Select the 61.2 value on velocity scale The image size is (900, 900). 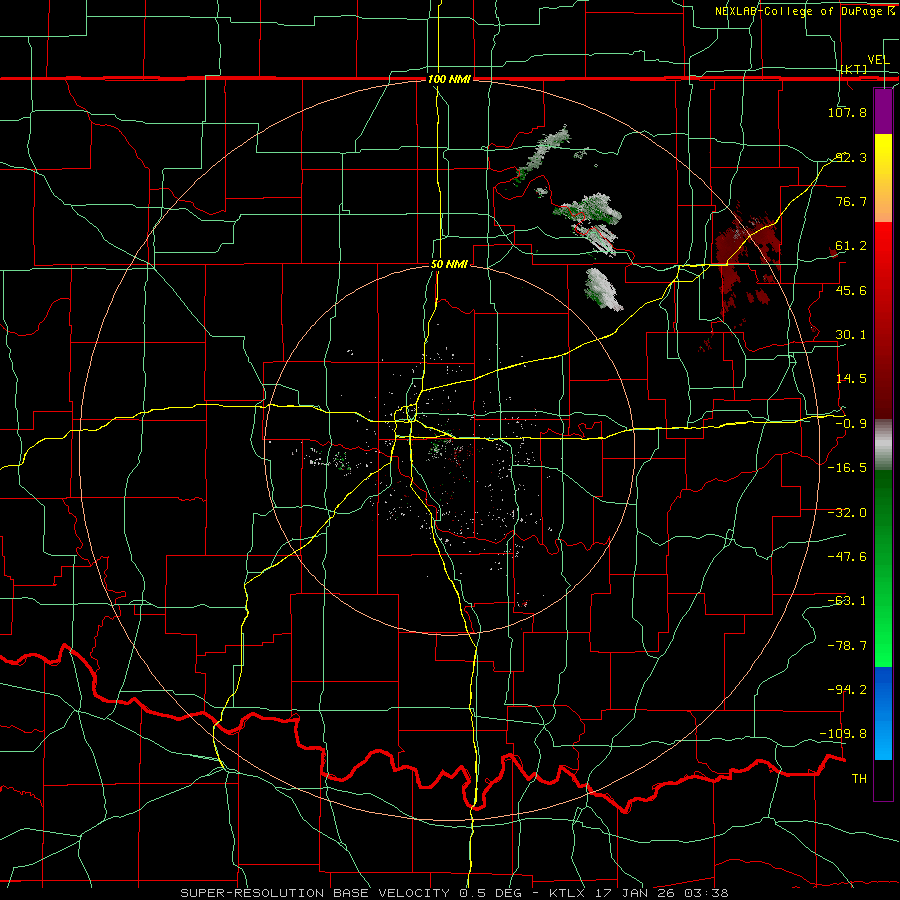click(x=851, y=246)
